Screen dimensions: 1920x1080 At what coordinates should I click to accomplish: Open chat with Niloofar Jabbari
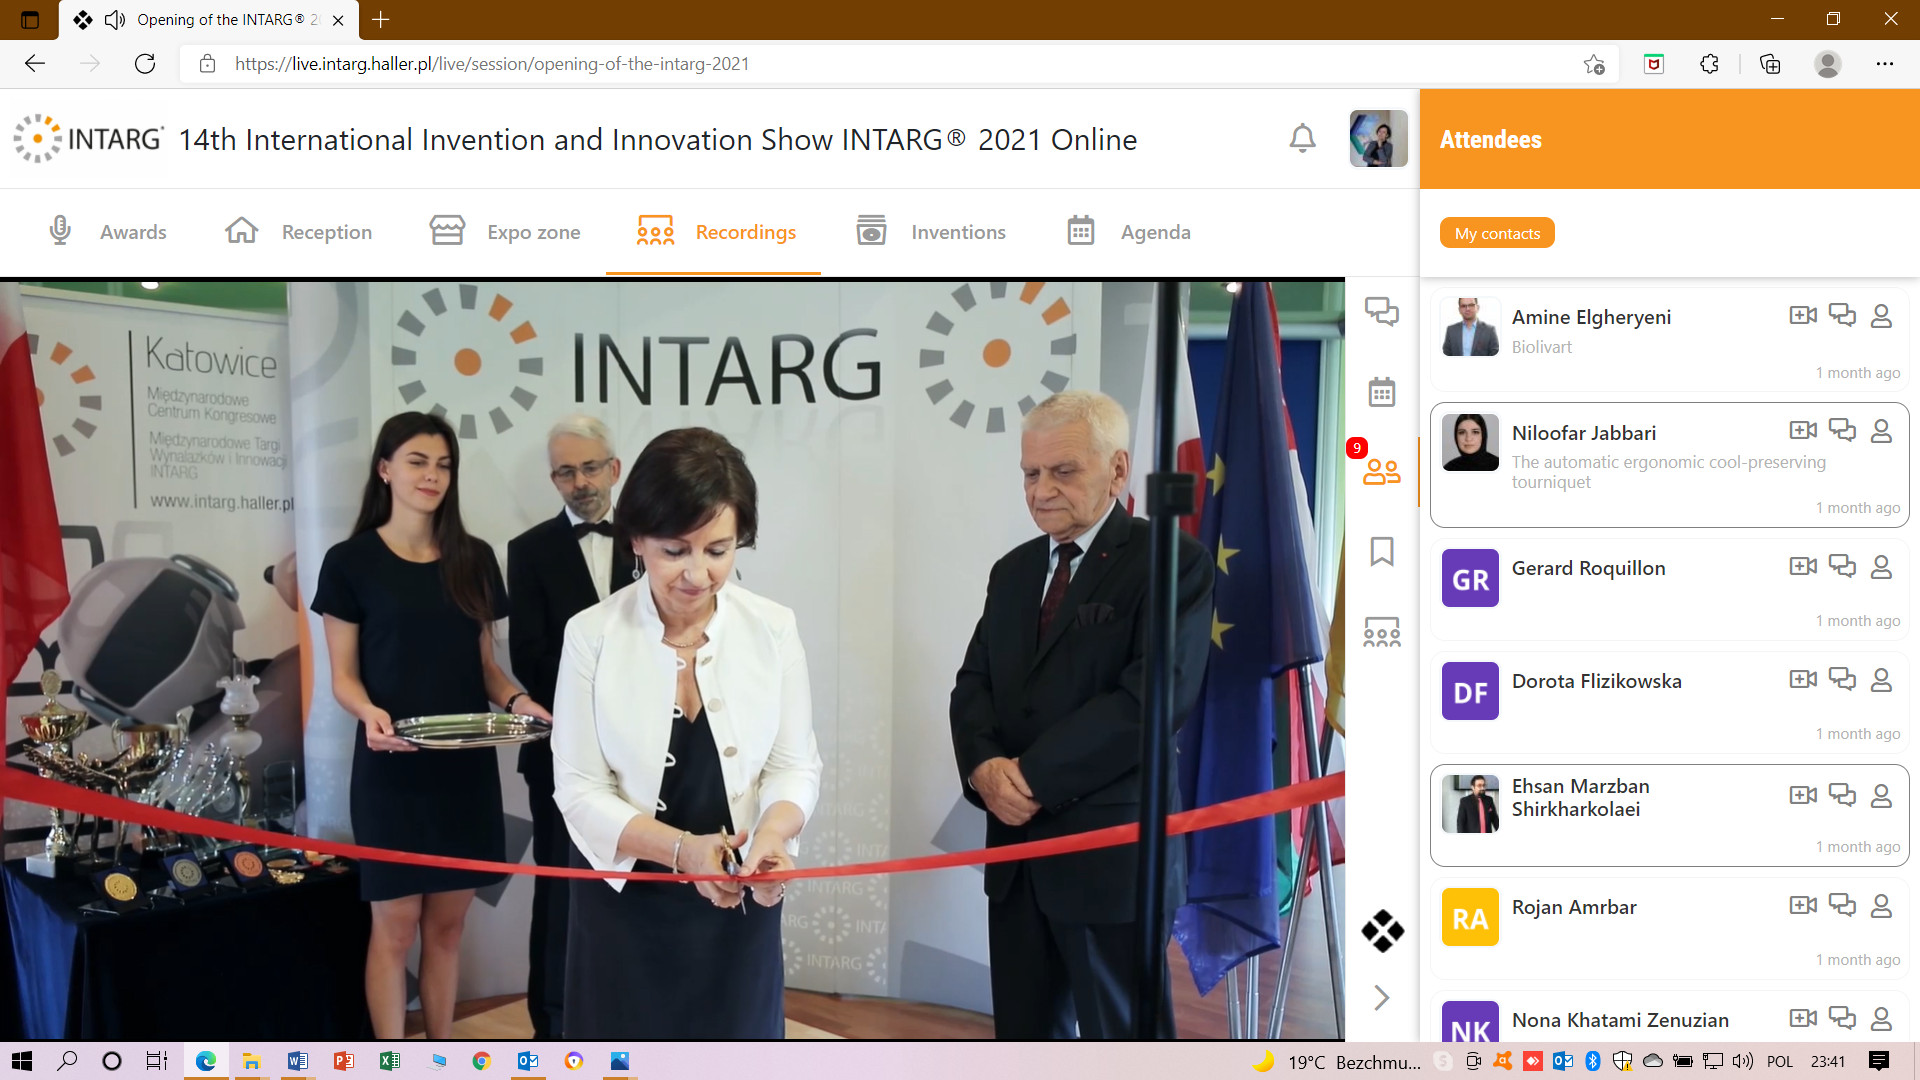click(1842, 431)
